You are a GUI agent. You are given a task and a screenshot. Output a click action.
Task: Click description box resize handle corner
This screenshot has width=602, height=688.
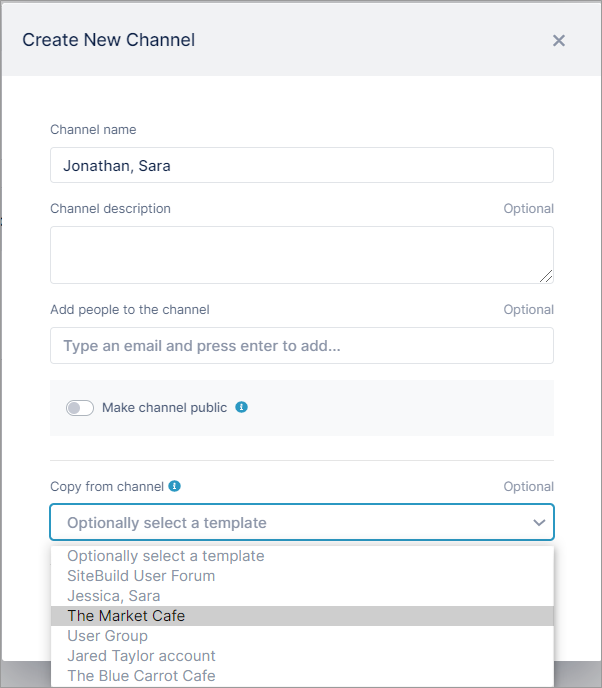pyautogui.click(x=546, y=276)
